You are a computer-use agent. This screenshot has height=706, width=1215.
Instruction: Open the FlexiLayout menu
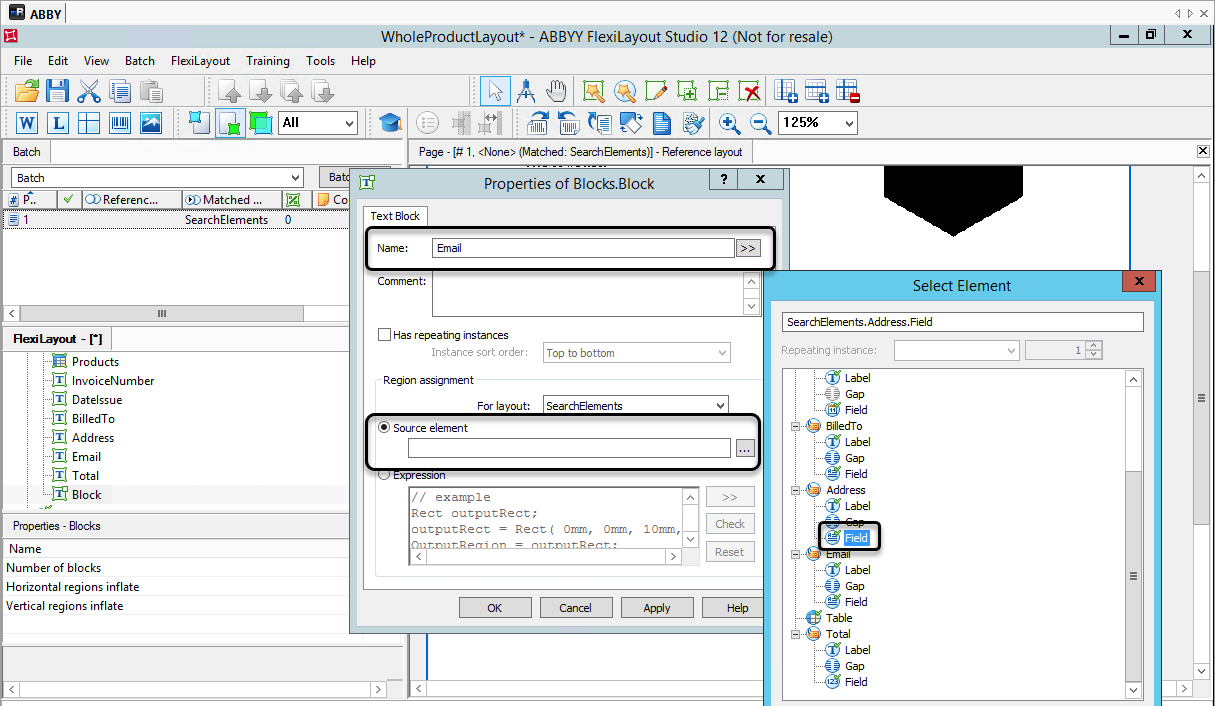point(200,61)
